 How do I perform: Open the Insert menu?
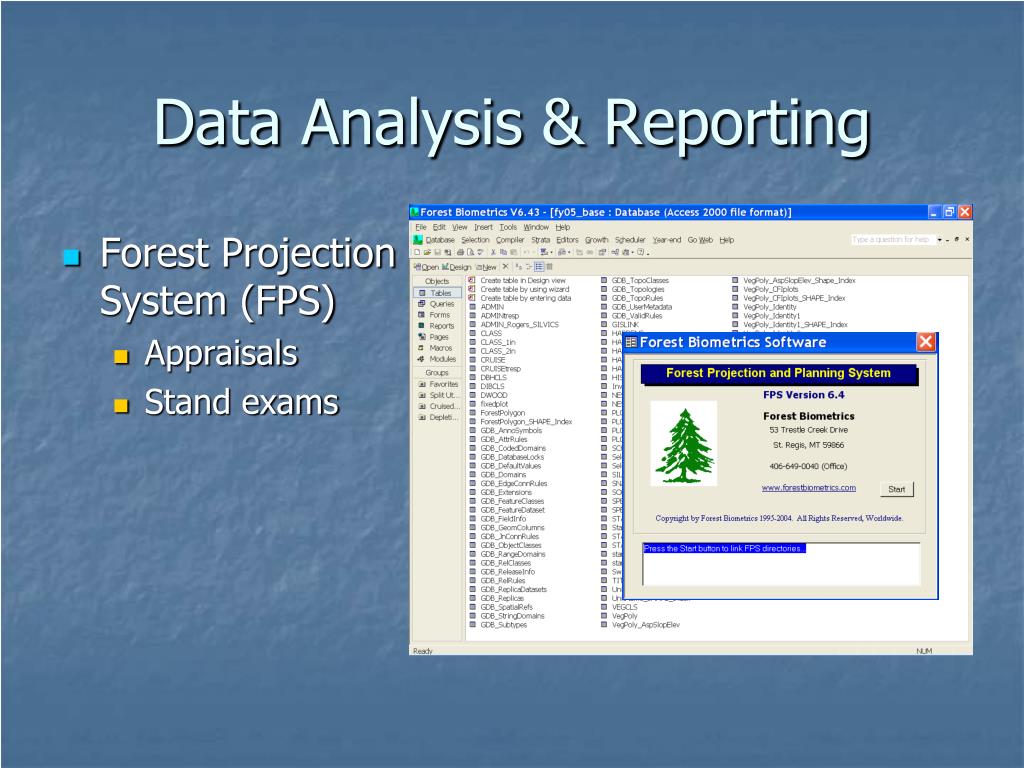483,227
